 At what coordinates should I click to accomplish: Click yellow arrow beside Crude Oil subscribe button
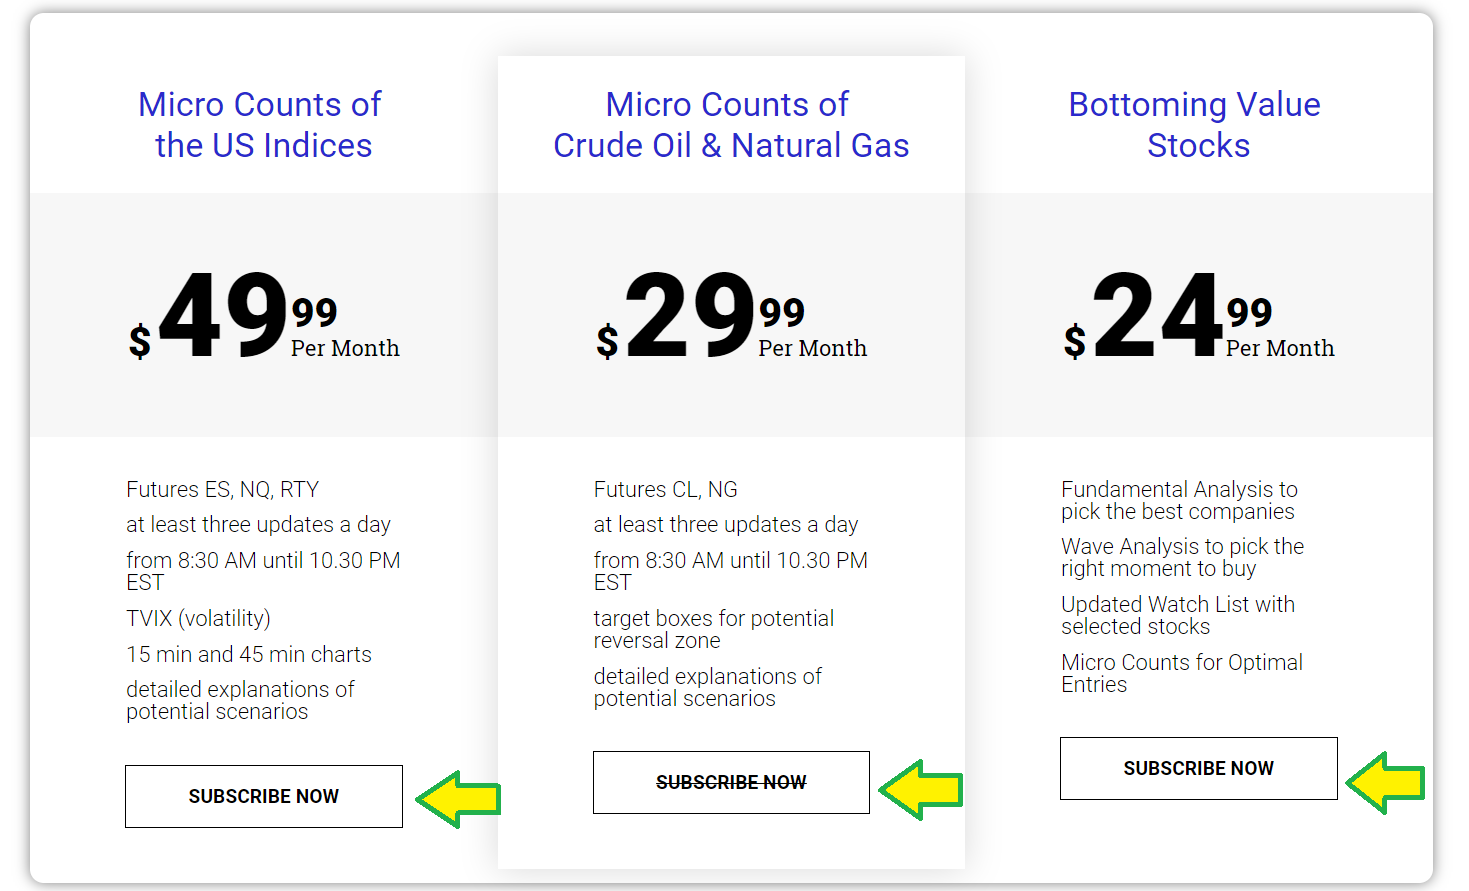[x=921, y=790]
